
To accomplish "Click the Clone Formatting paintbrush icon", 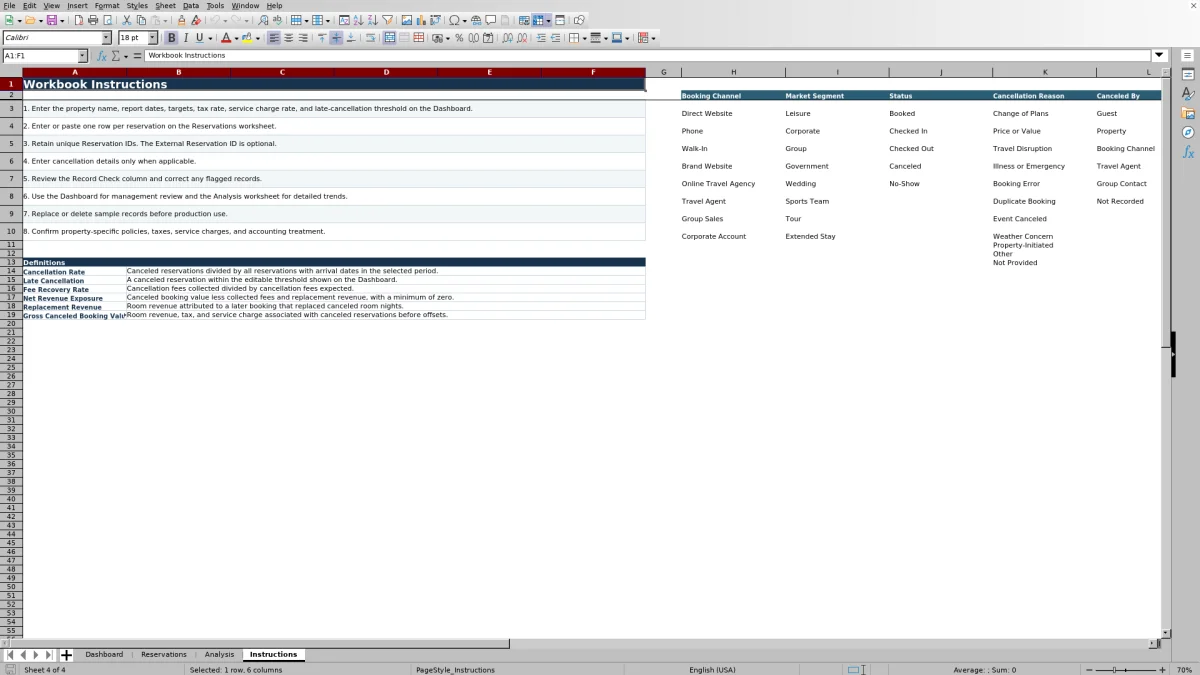I will pos(181,20).
